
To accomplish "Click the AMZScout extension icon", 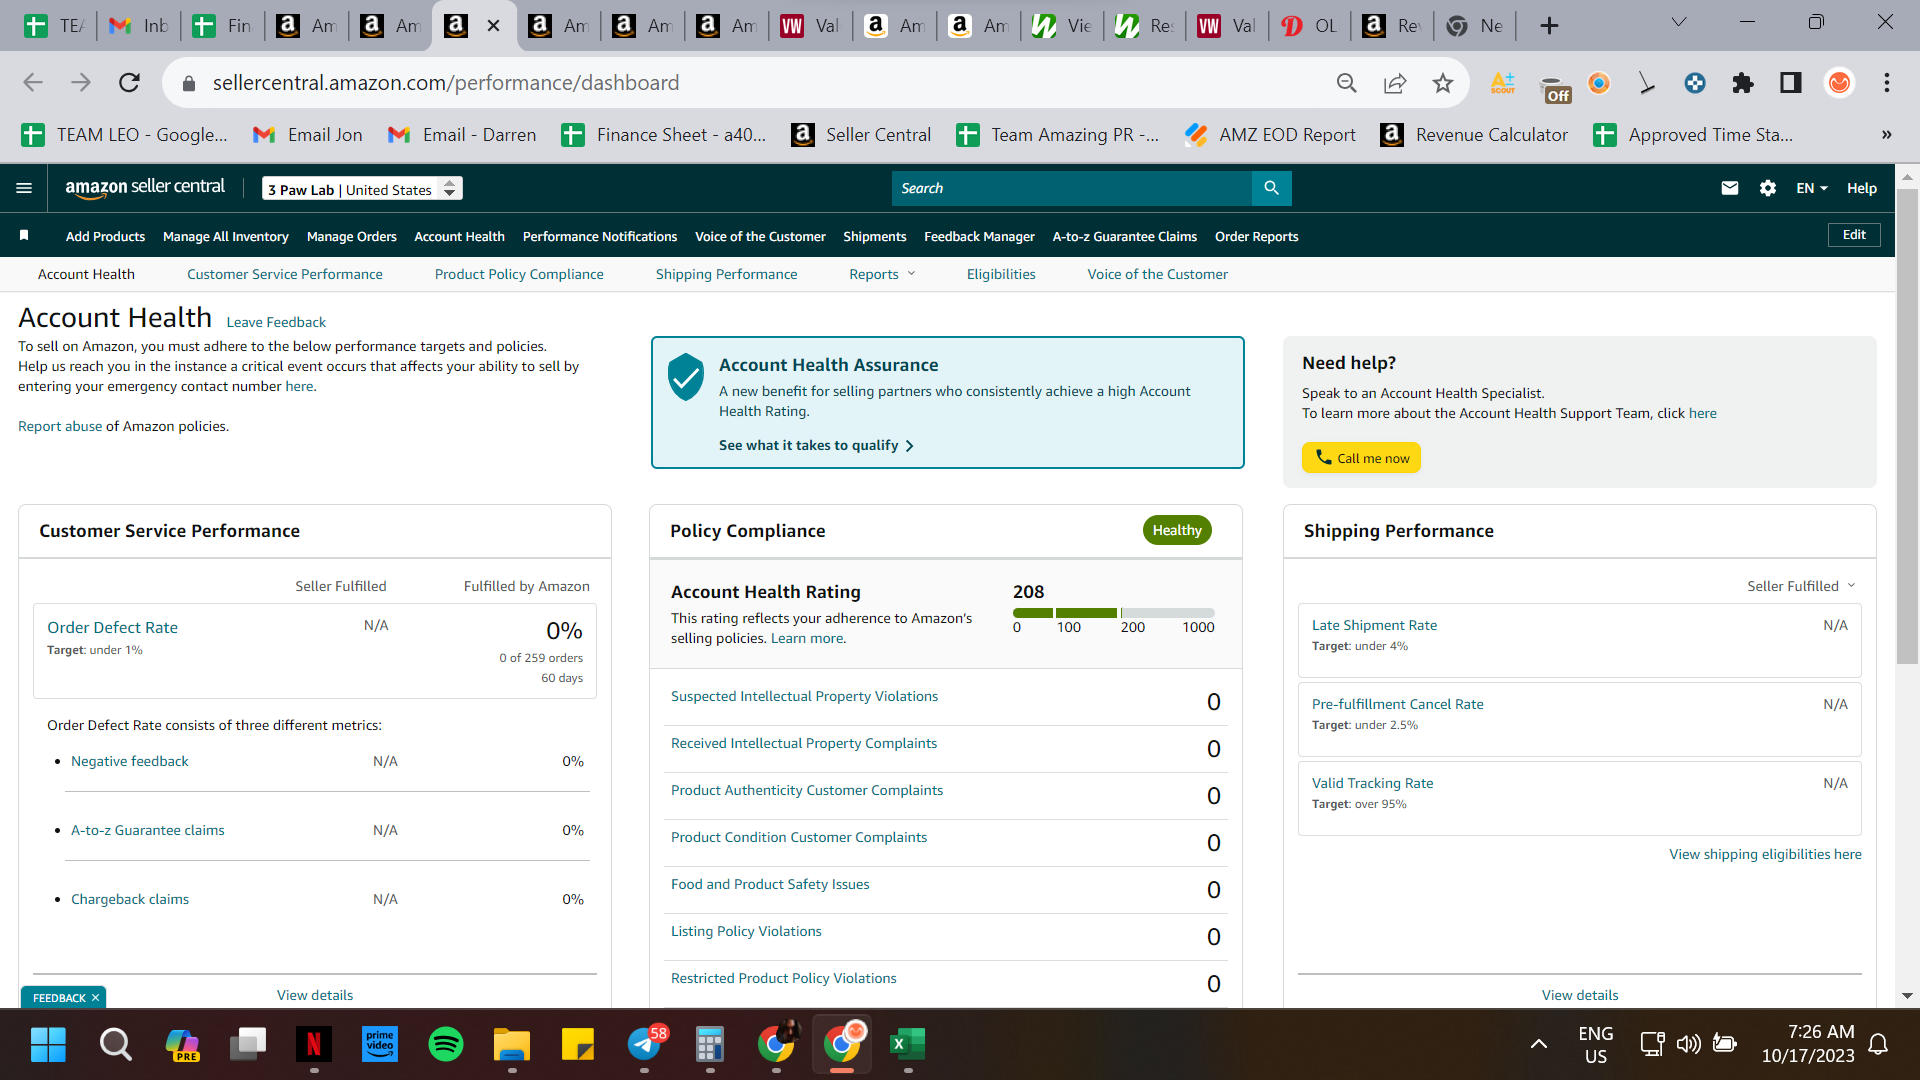I will [1503, 83].
